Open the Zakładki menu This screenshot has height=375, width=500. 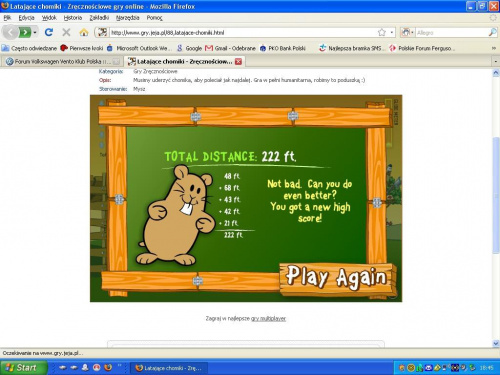click(x=99, y=18)
